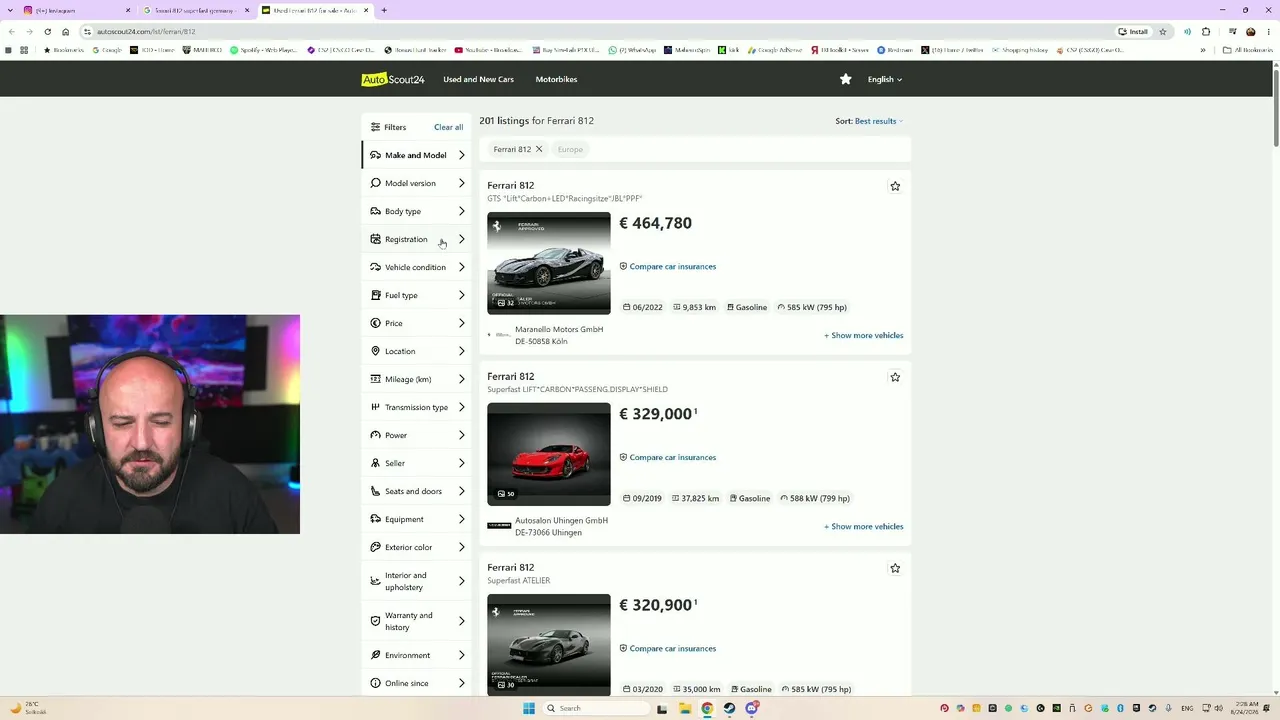
Task: Open the English language dropdown
Action: coord(885,79)
